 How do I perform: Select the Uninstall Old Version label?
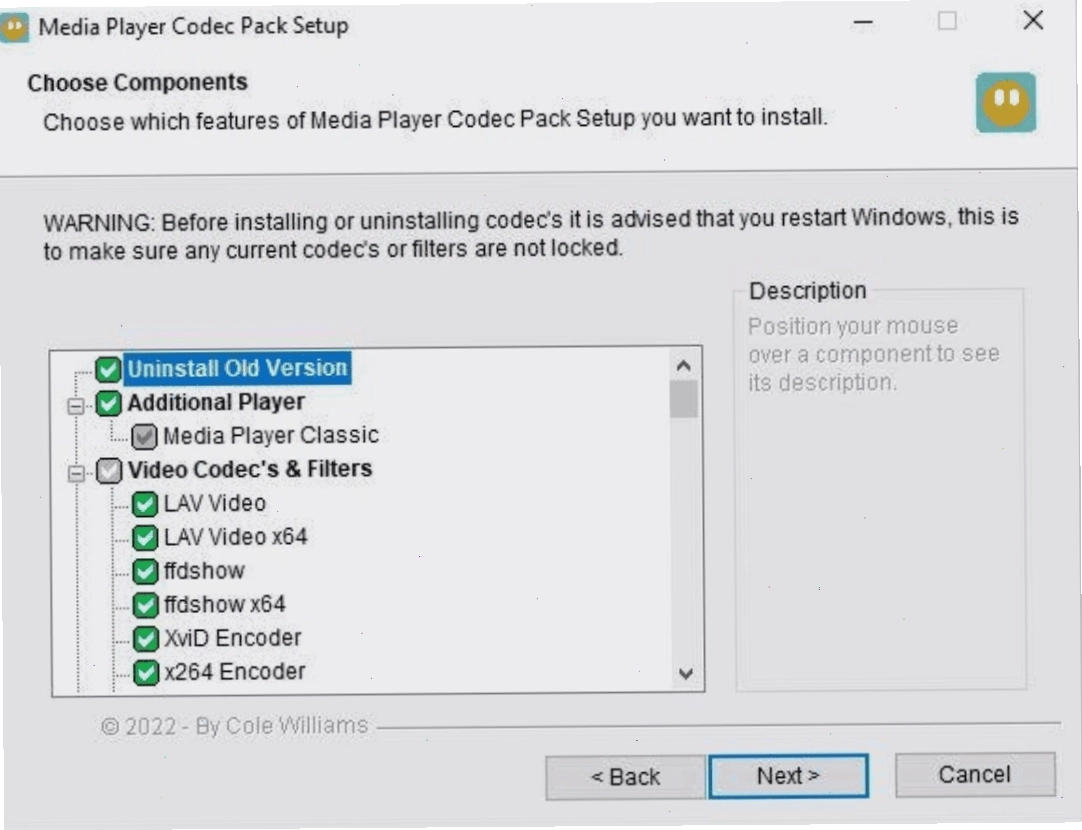(x=237, y=368)
